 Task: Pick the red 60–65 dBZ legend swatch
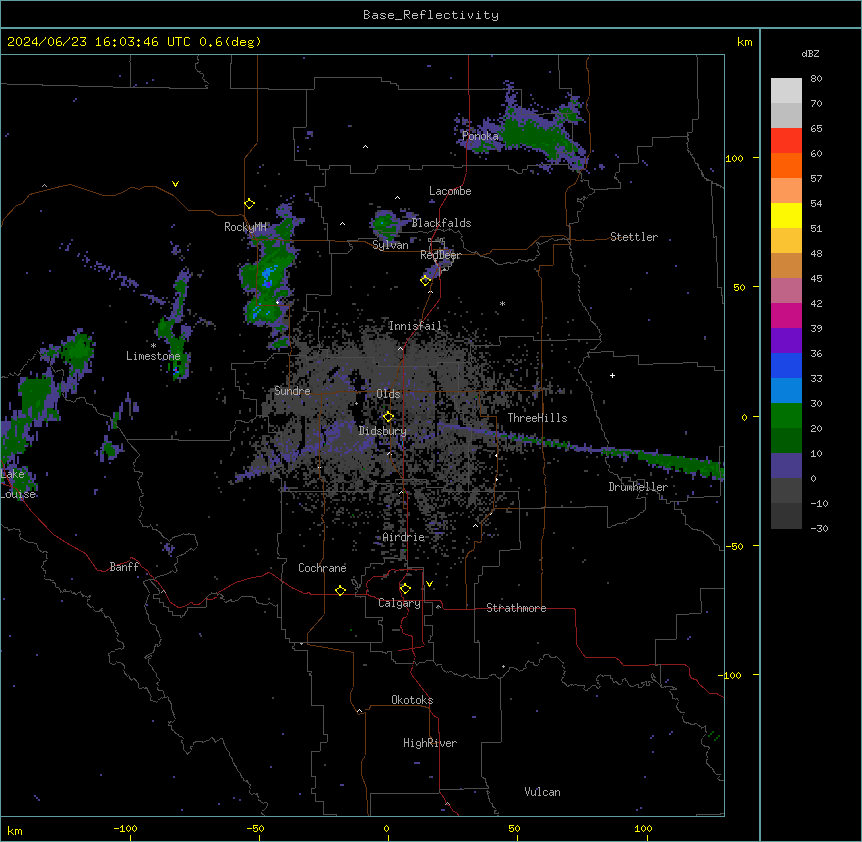point(786,141)
